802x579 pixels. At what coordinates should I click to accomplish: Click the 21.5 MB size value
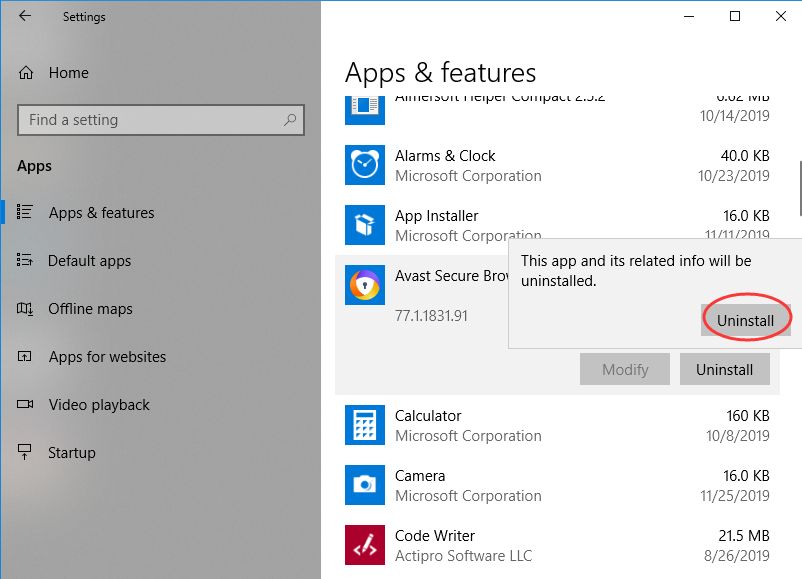point(744,536)
